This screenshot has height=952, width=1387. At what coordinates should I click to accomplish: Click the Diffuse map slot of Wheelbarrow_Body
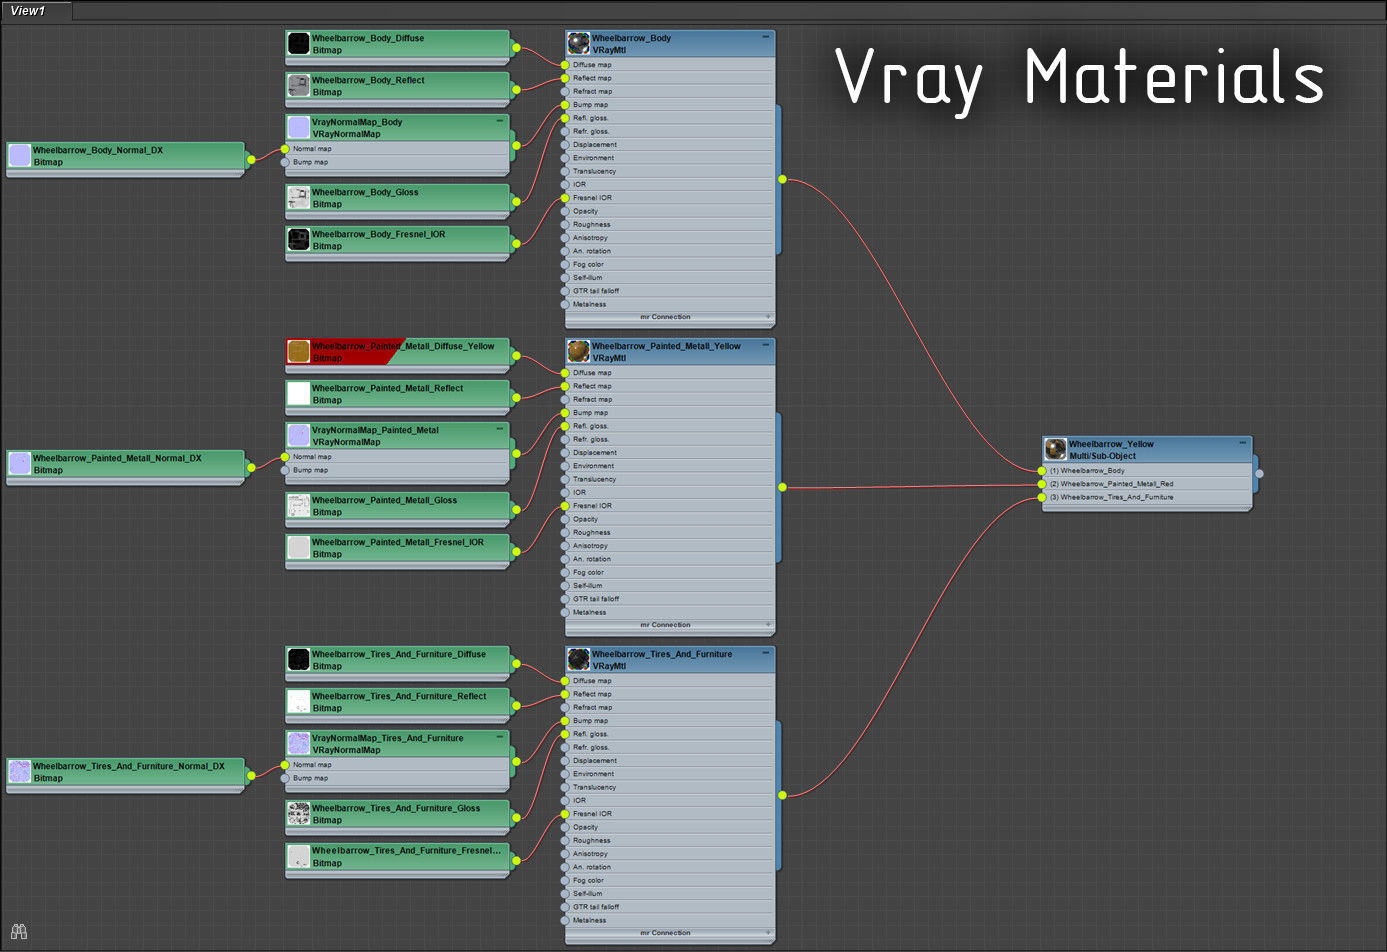click(670, 65)
